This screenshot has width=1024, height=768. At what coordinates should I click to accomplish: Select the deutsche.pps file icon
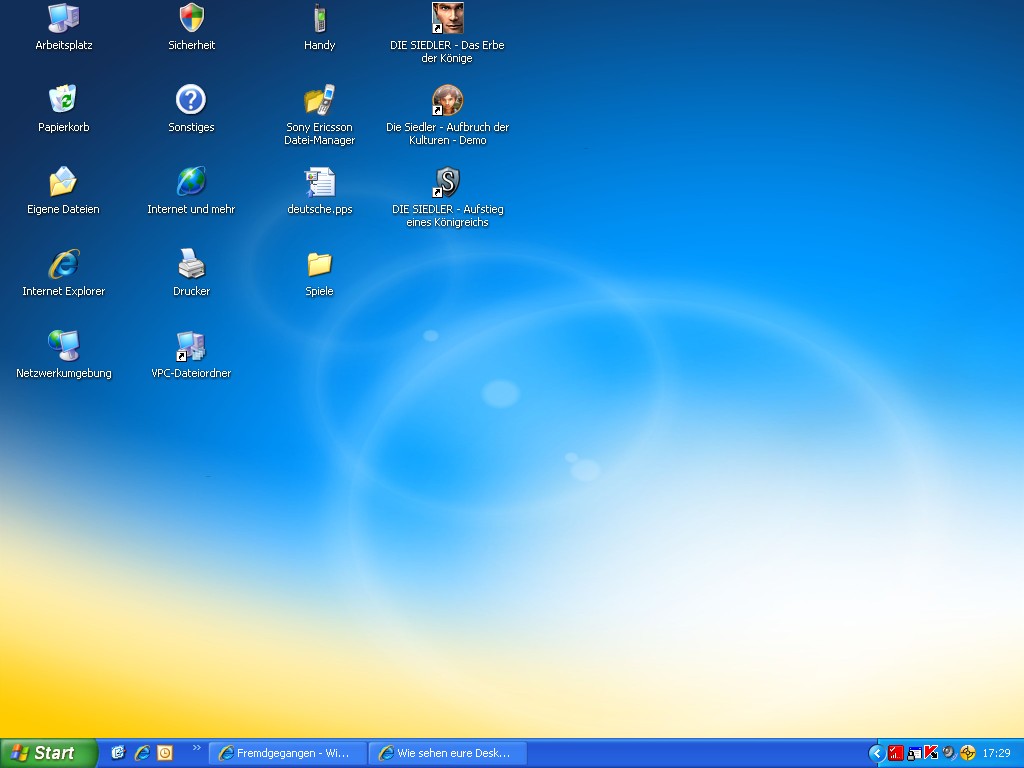319,182
